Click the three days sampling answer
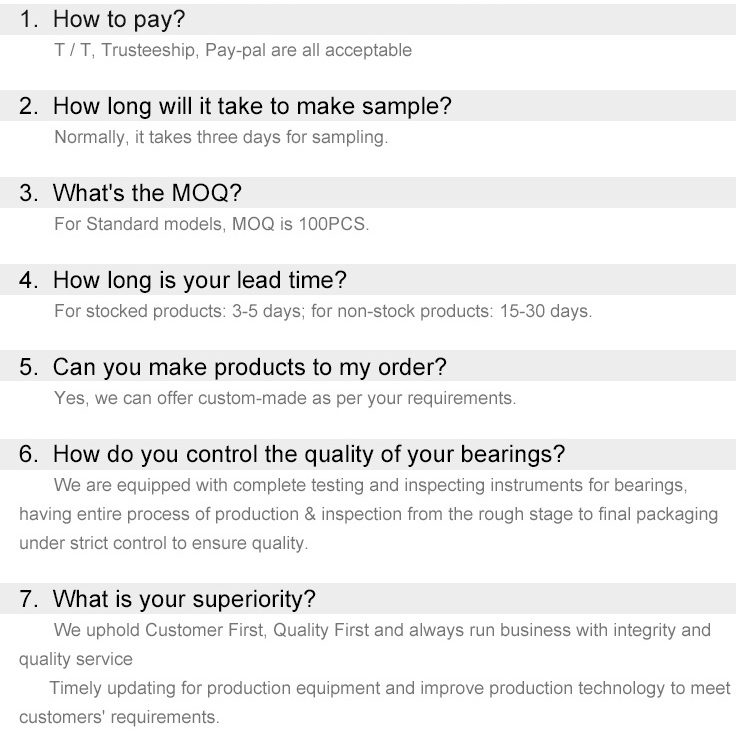This screenshot has height=731, width=736. [x=221, y=137]
